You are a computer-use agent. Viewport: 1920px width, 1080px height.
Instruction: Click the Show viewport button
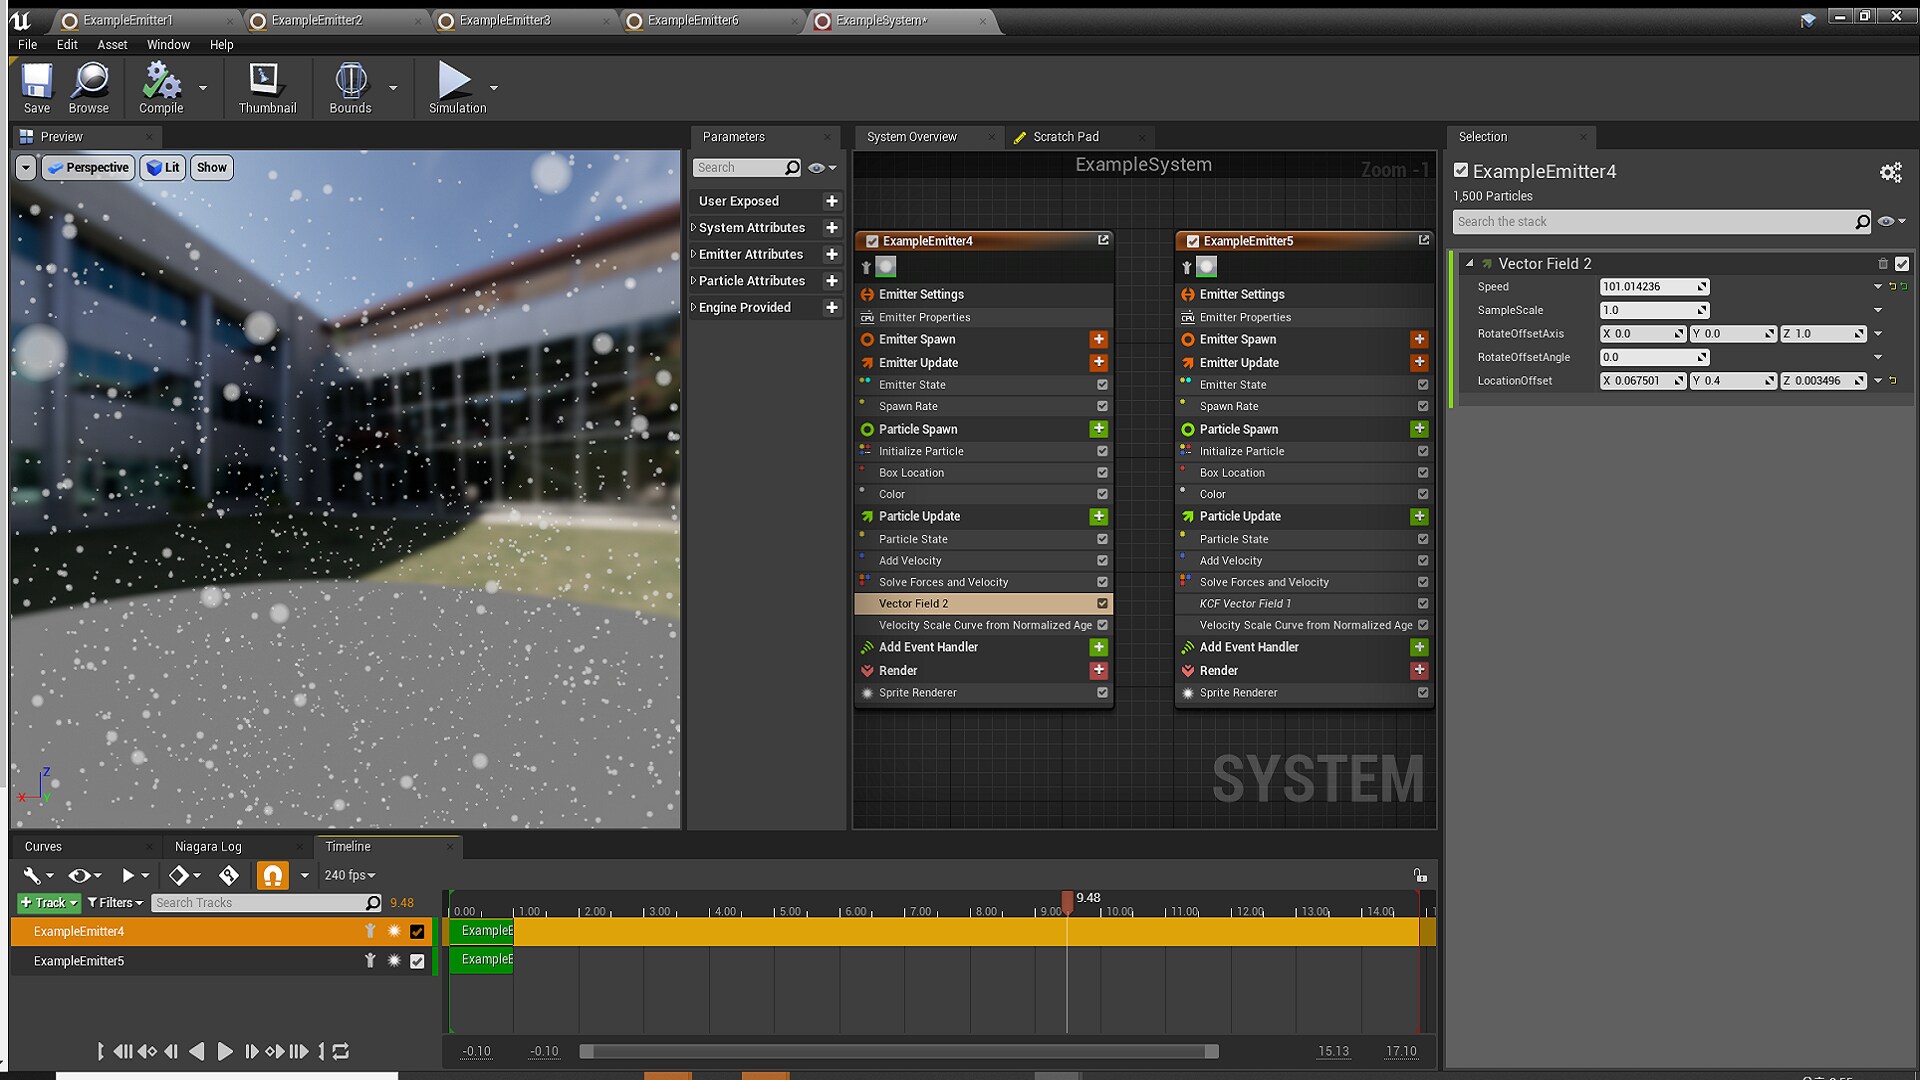click(211, 168)
